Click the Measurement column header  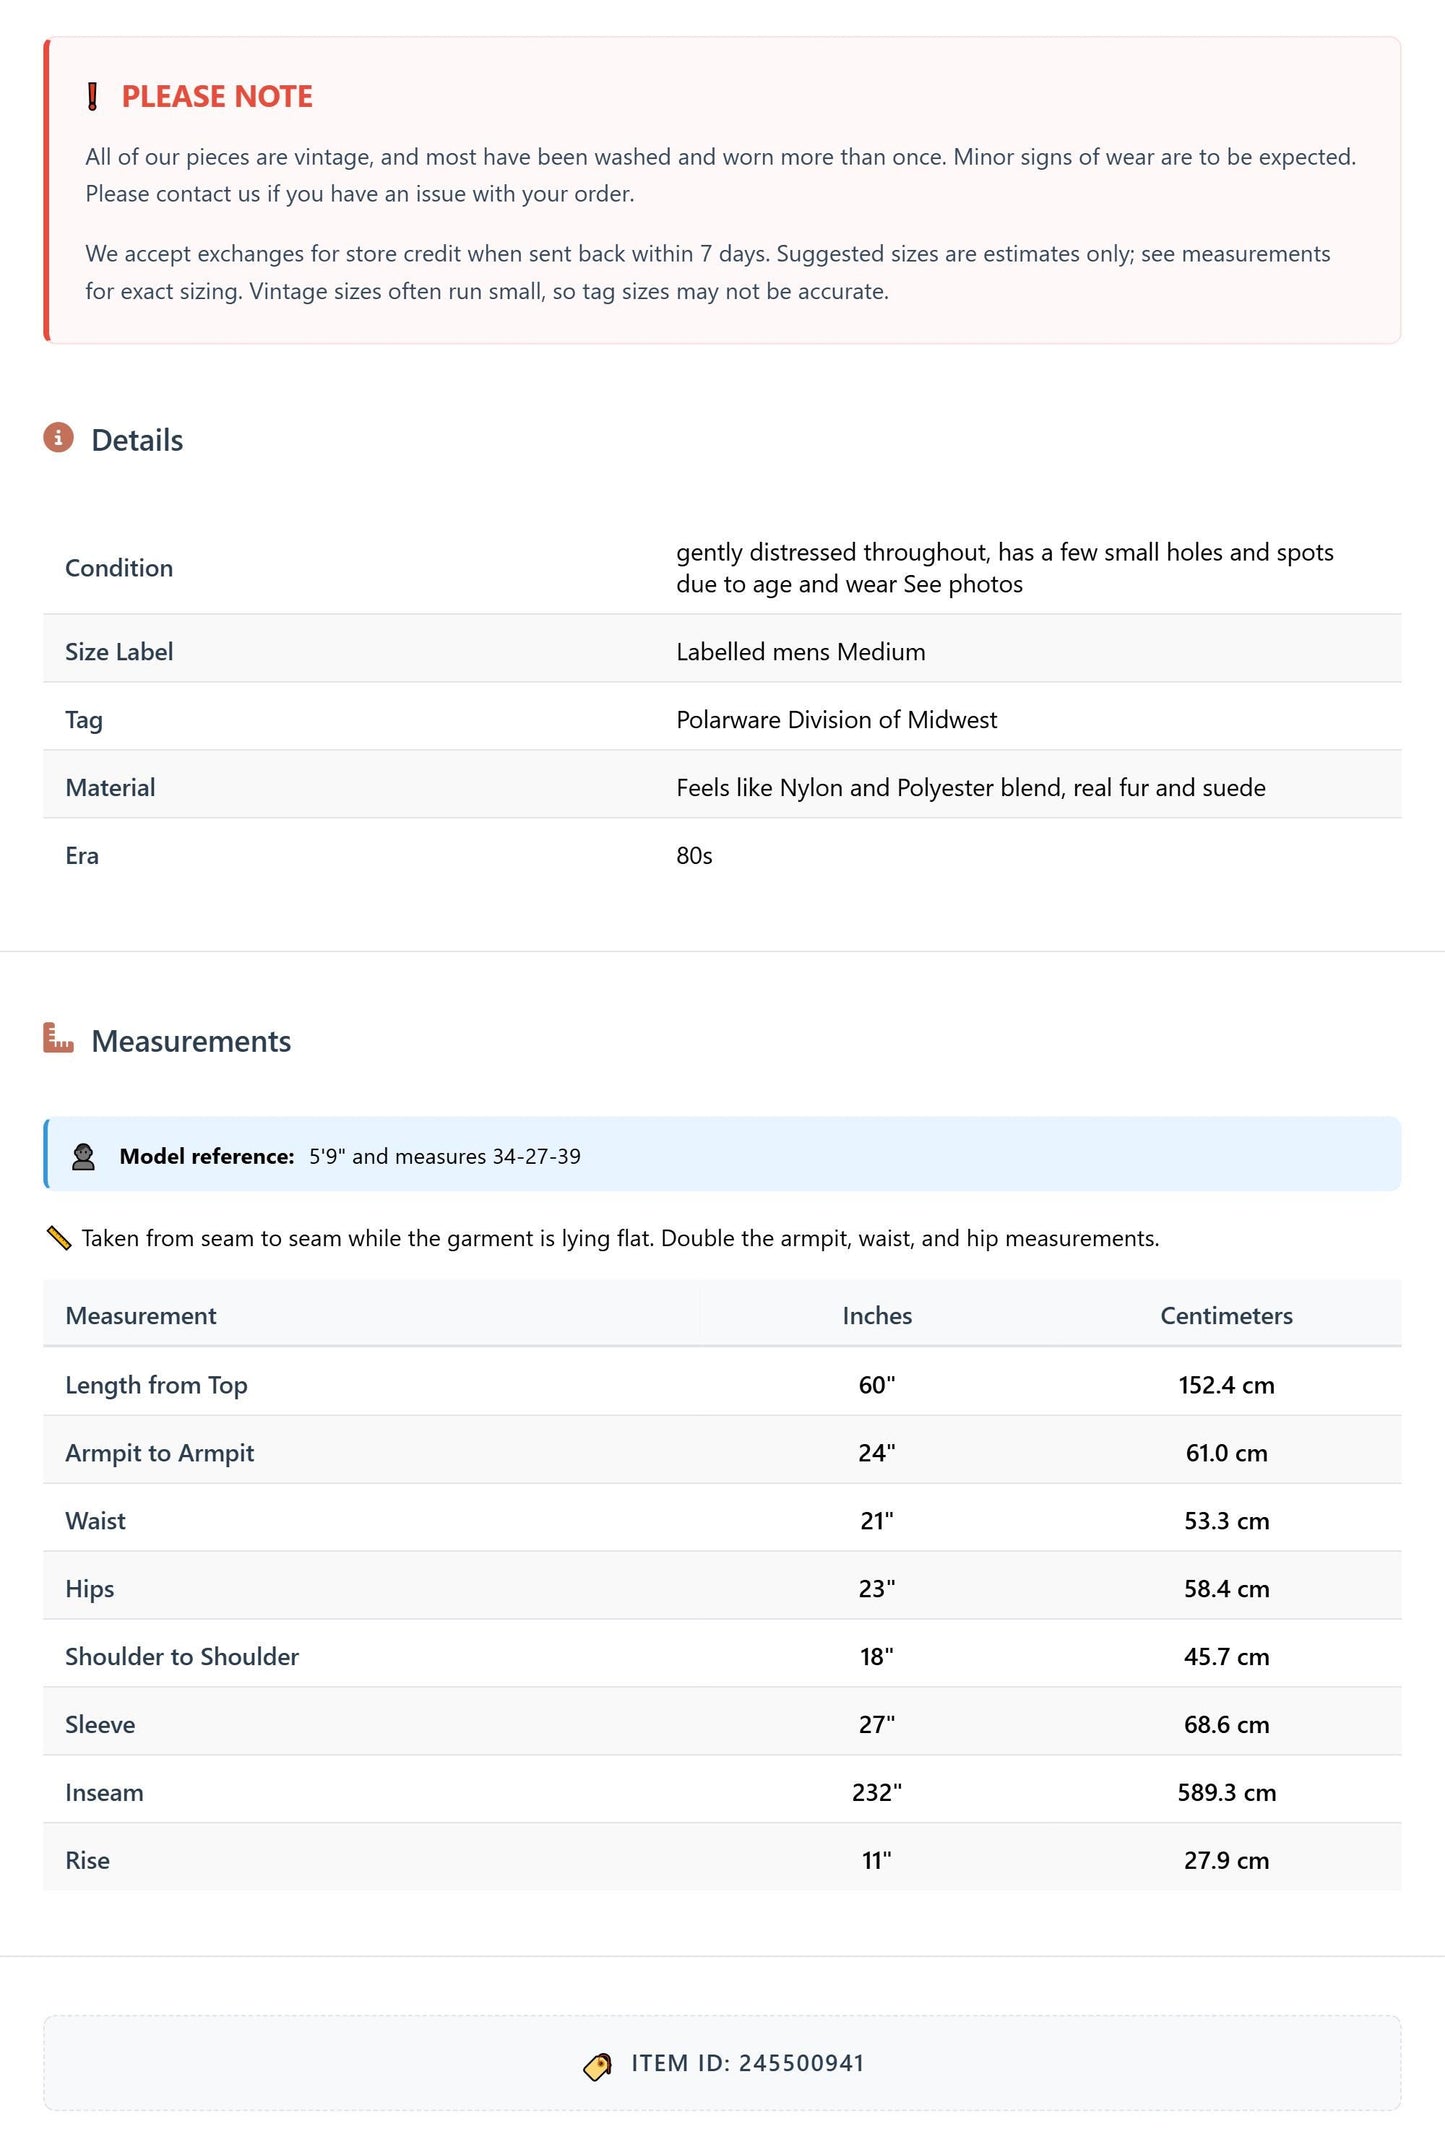pos(141,1316)
